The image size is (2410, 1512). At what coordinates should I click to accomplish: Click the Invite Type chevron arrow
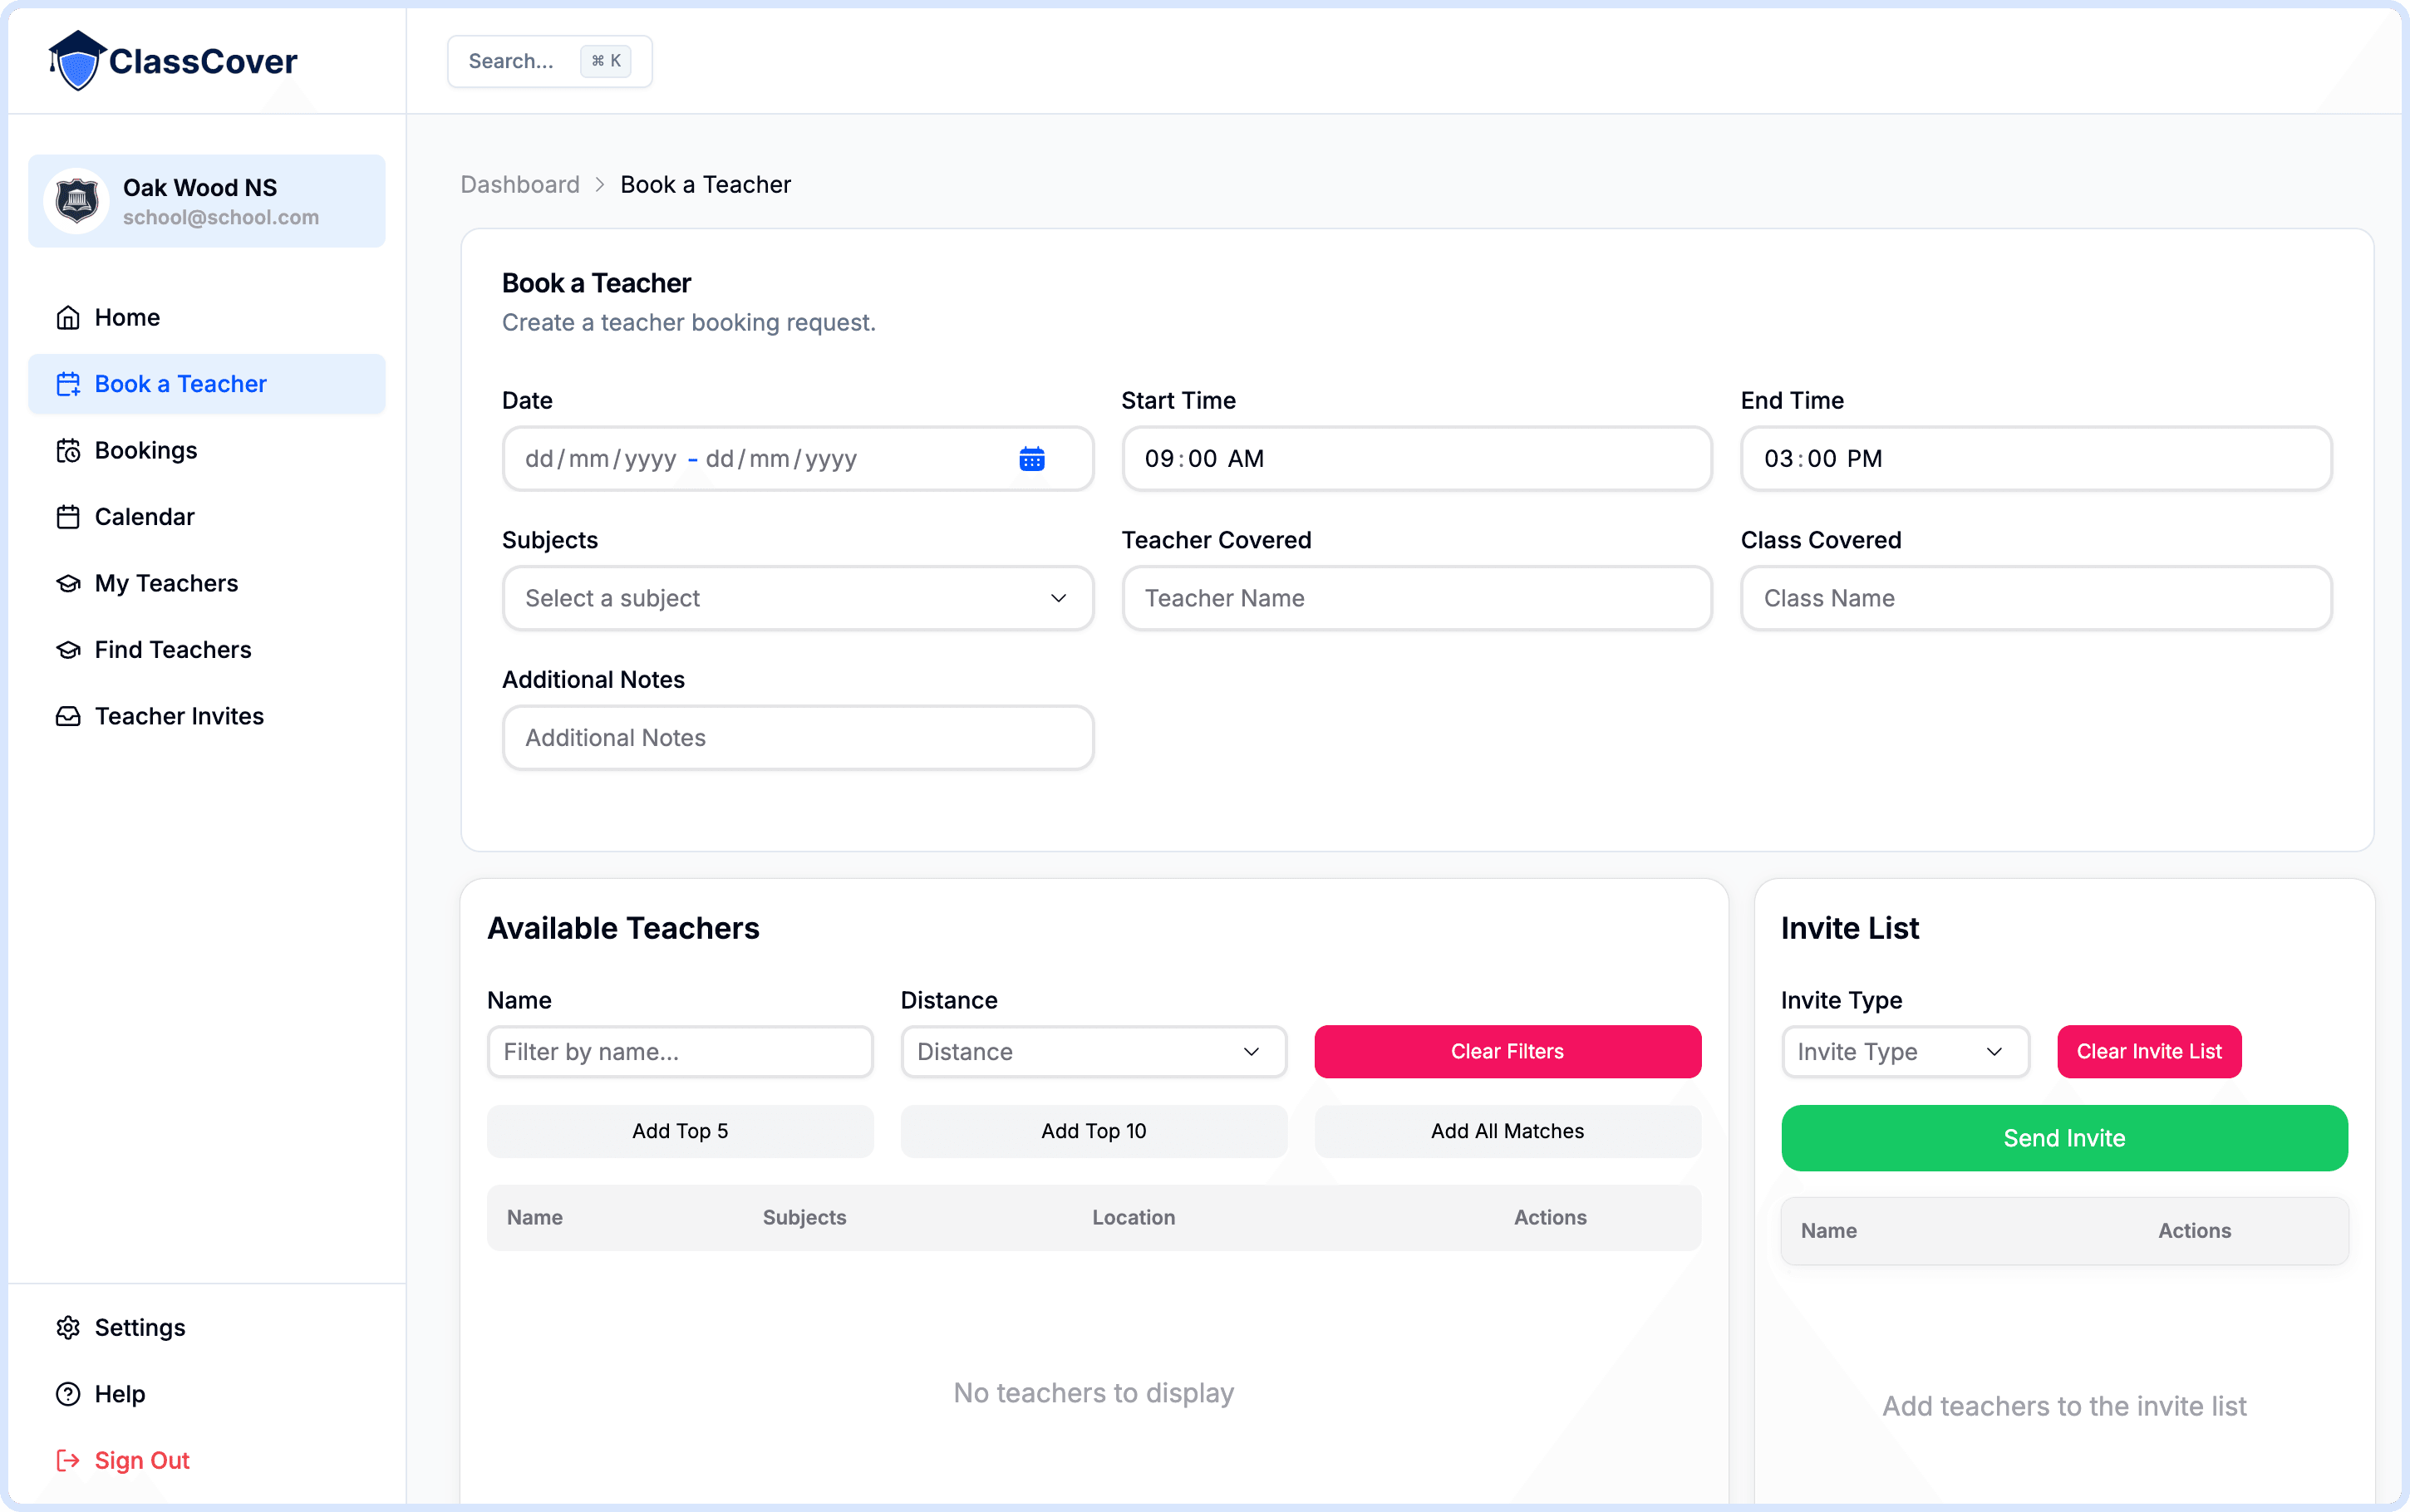click(1994, 1052)
